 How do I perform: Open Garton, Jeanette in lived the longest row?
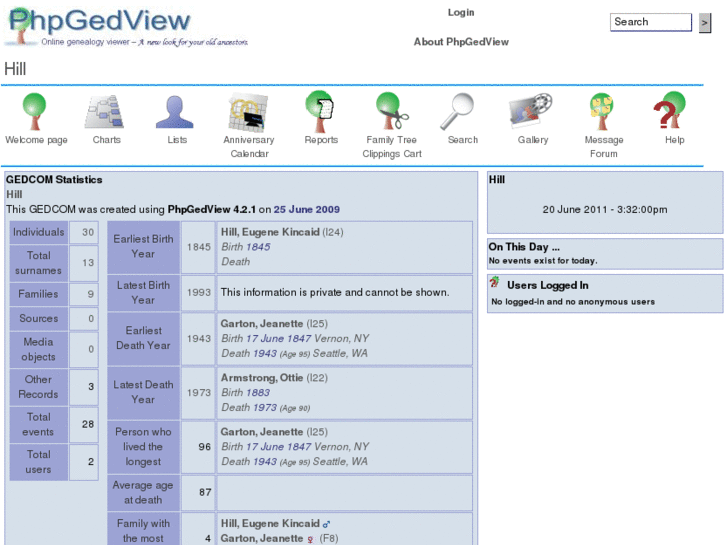pyautogui.click(x=274, y=432)
